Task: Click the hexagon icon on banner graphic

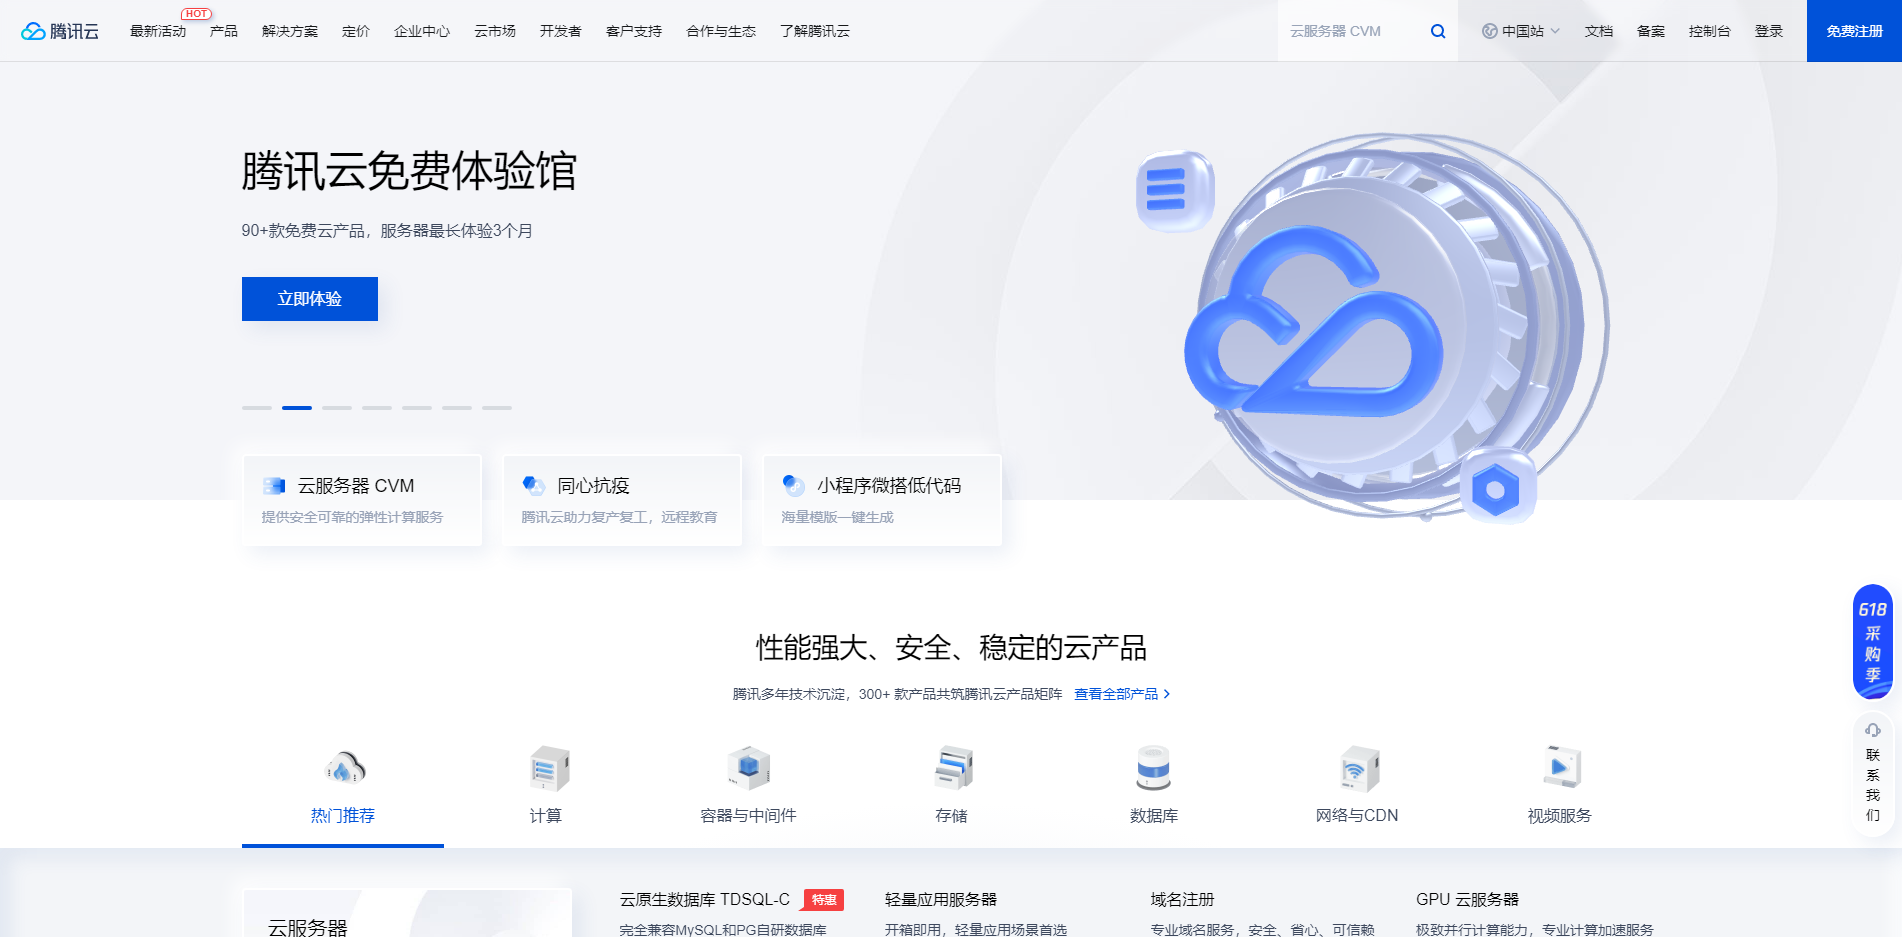Action: pos(1496,489)
